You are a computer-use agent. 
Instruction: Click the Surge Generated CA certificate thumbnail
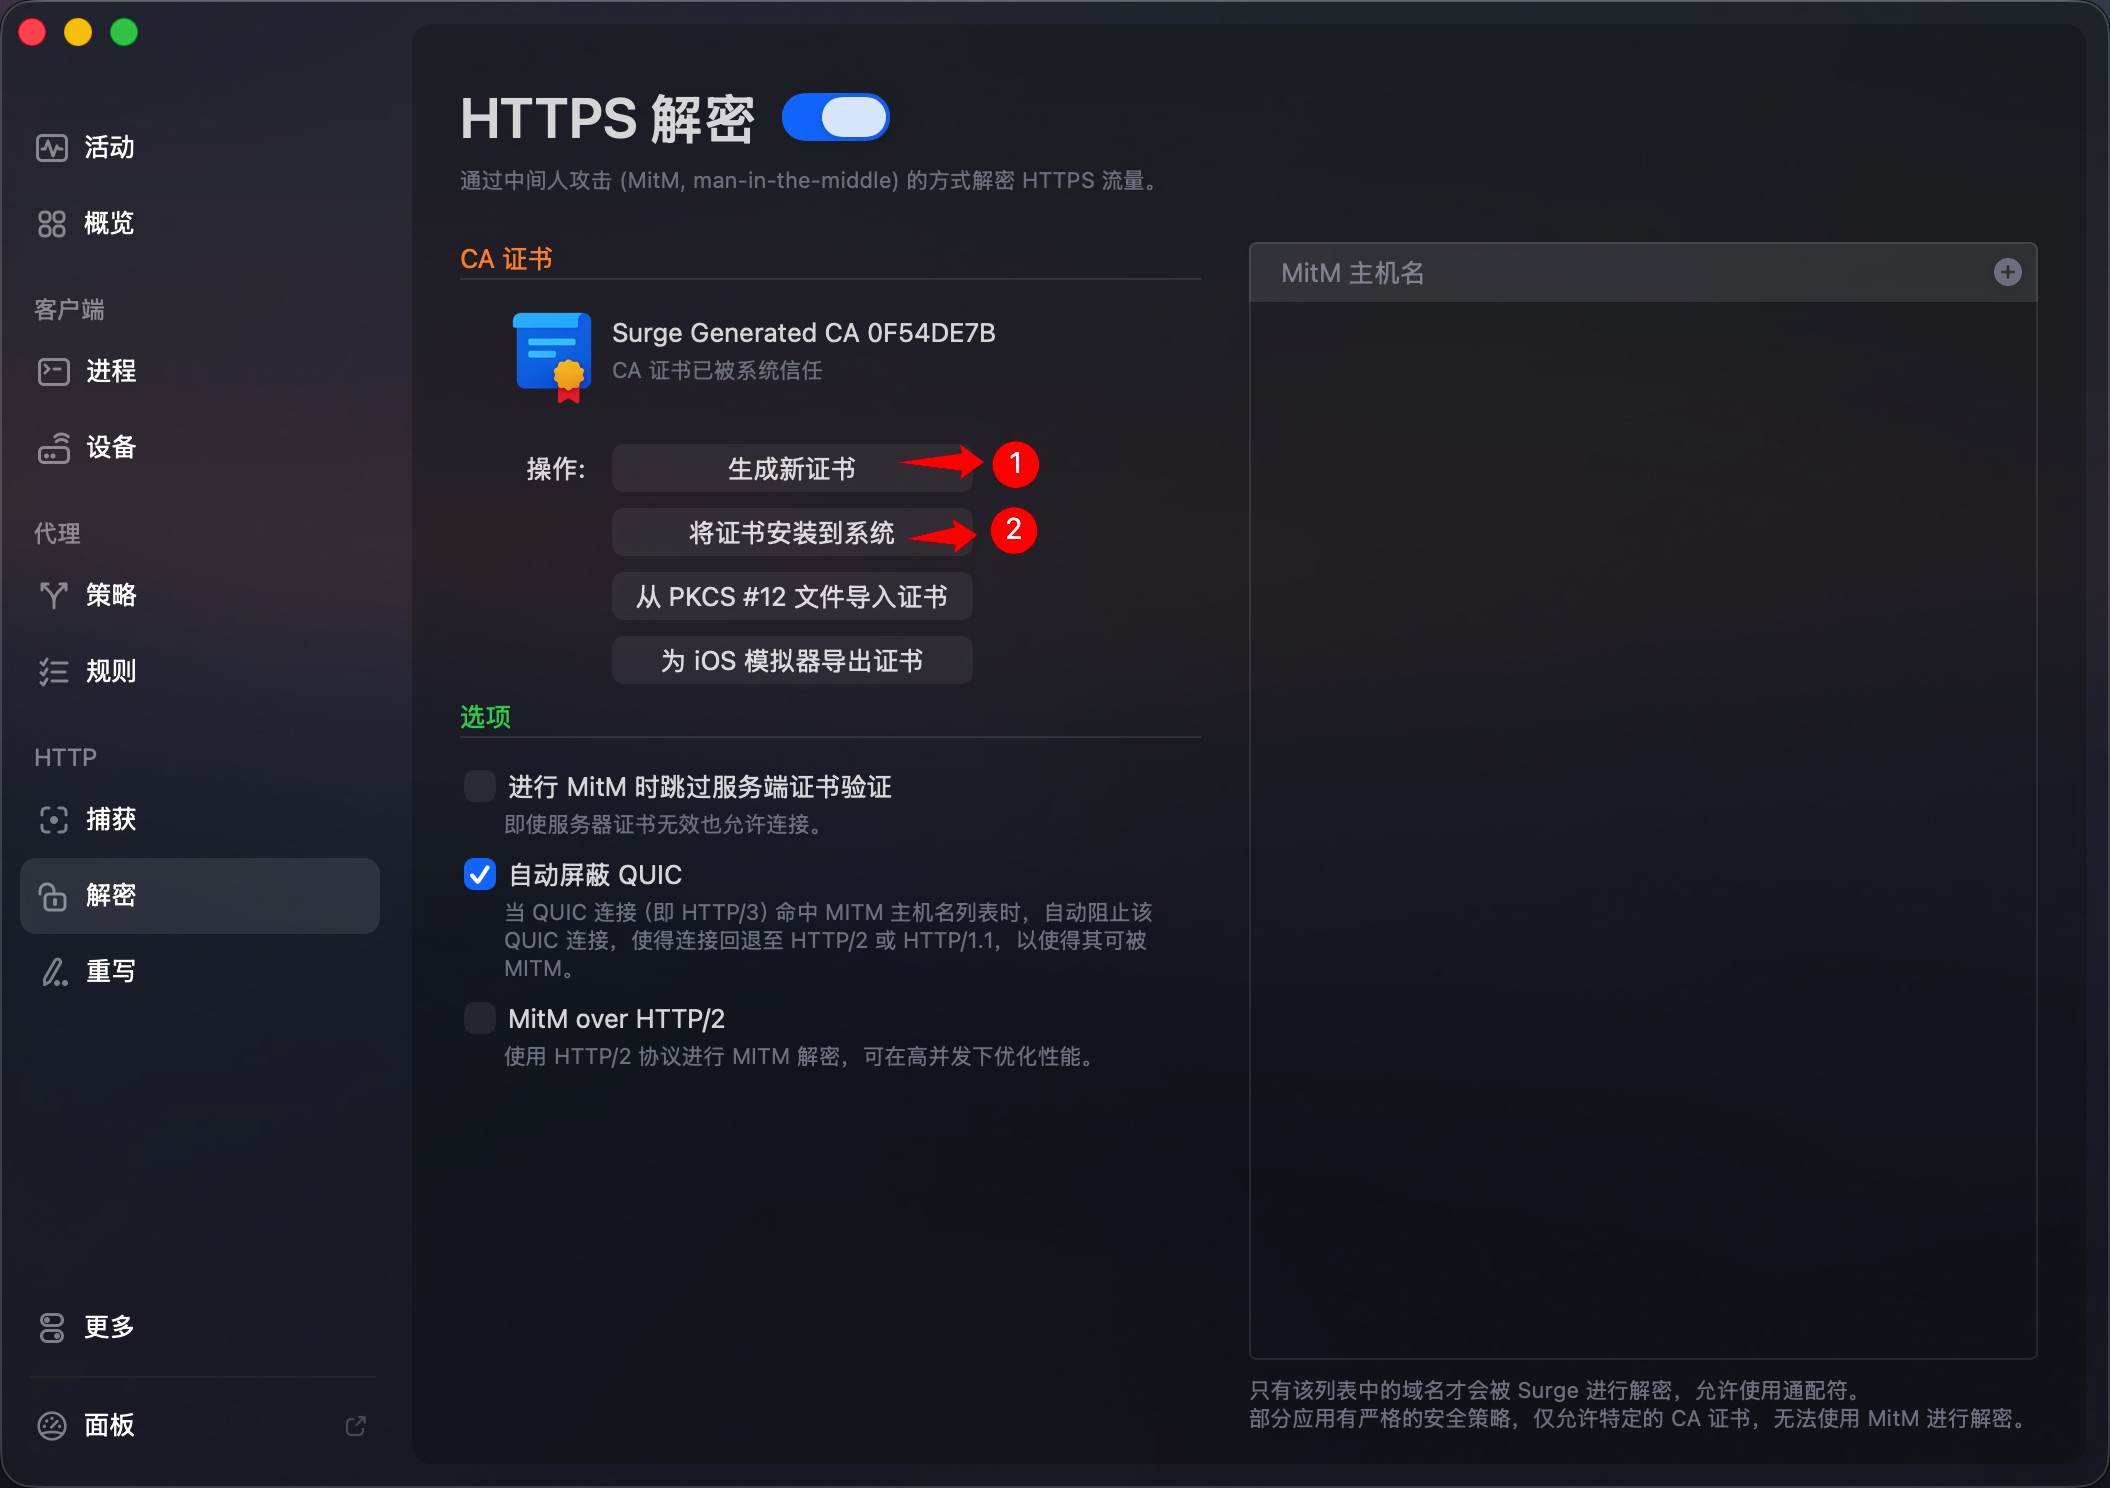pyautogui.click(x=553, y=356)
